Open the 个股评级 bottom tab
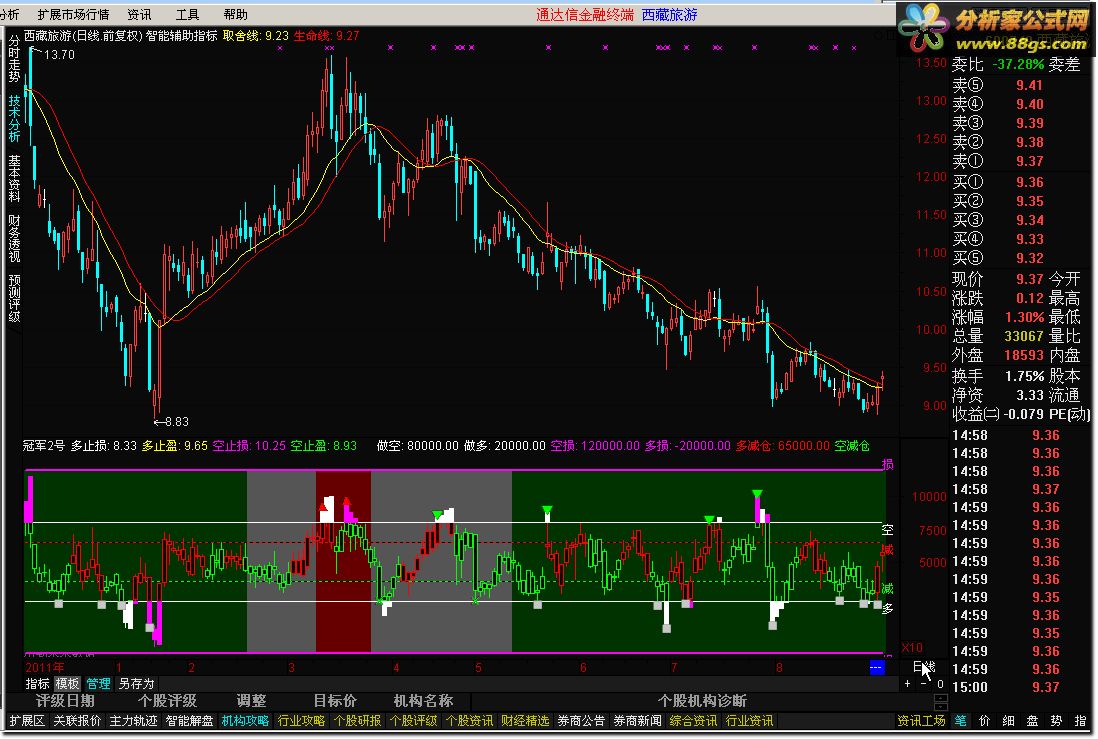The height and width of the screenshot is (739, 1098). 413,721
